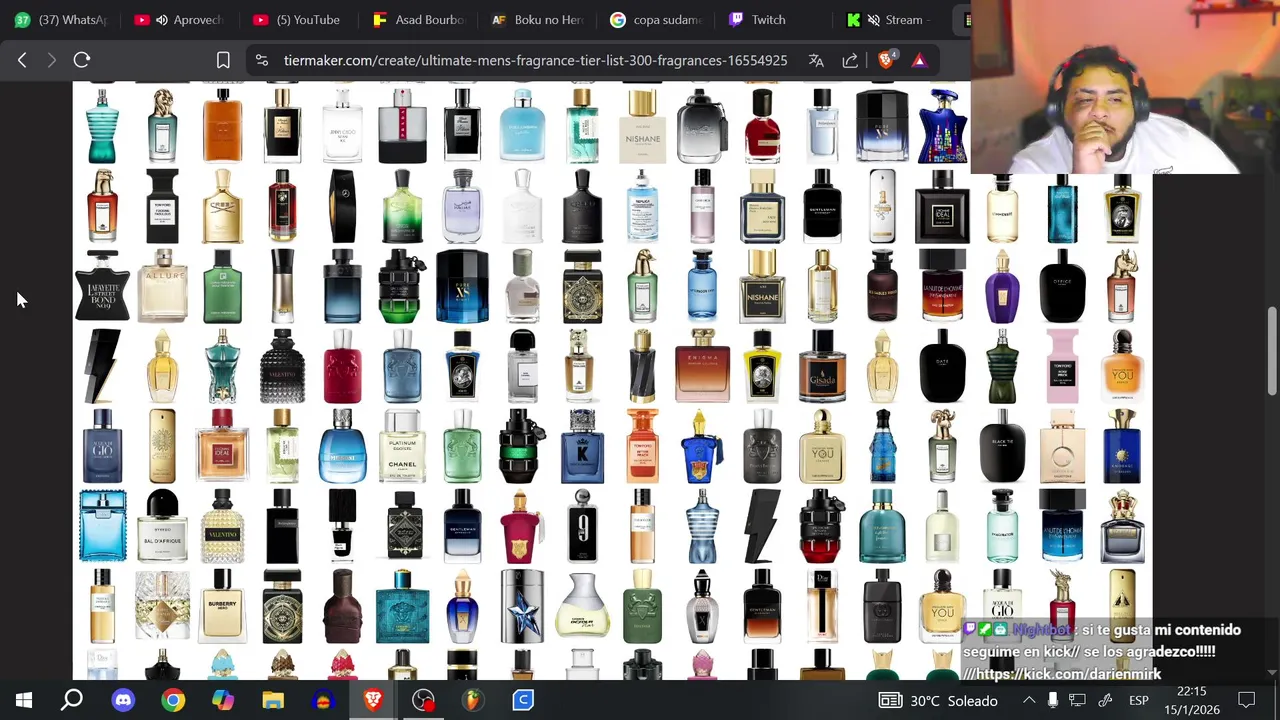Select the black Office fragrance bottle

click(x=1062, y=286)
